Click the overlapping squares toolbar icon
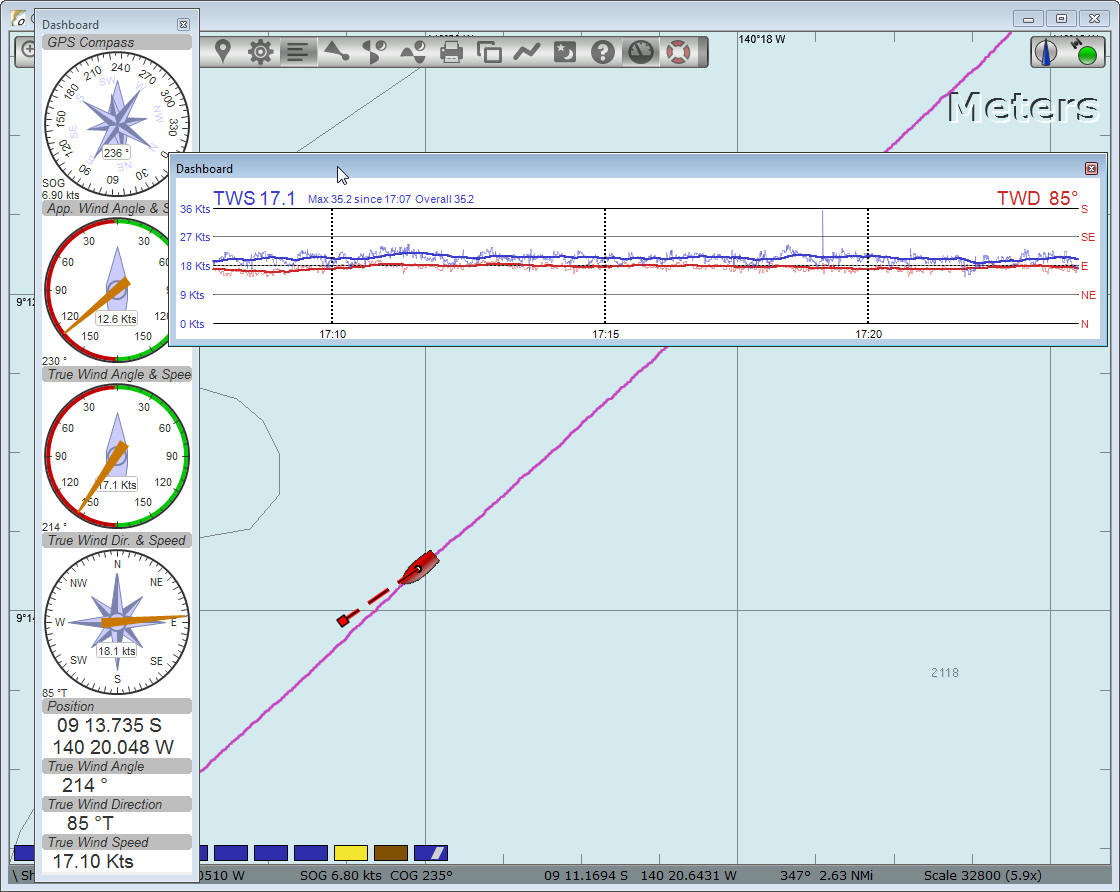Screen dimensions: 1120x892 489,52
